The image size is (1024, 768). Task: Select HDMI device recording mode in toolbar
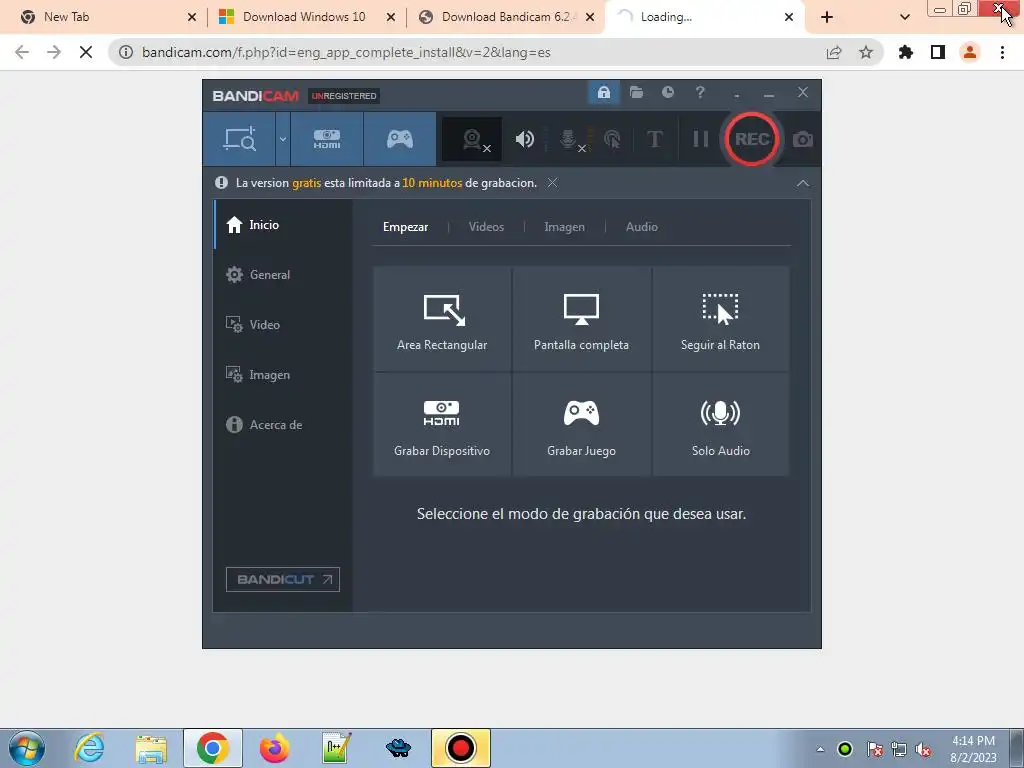327,139
